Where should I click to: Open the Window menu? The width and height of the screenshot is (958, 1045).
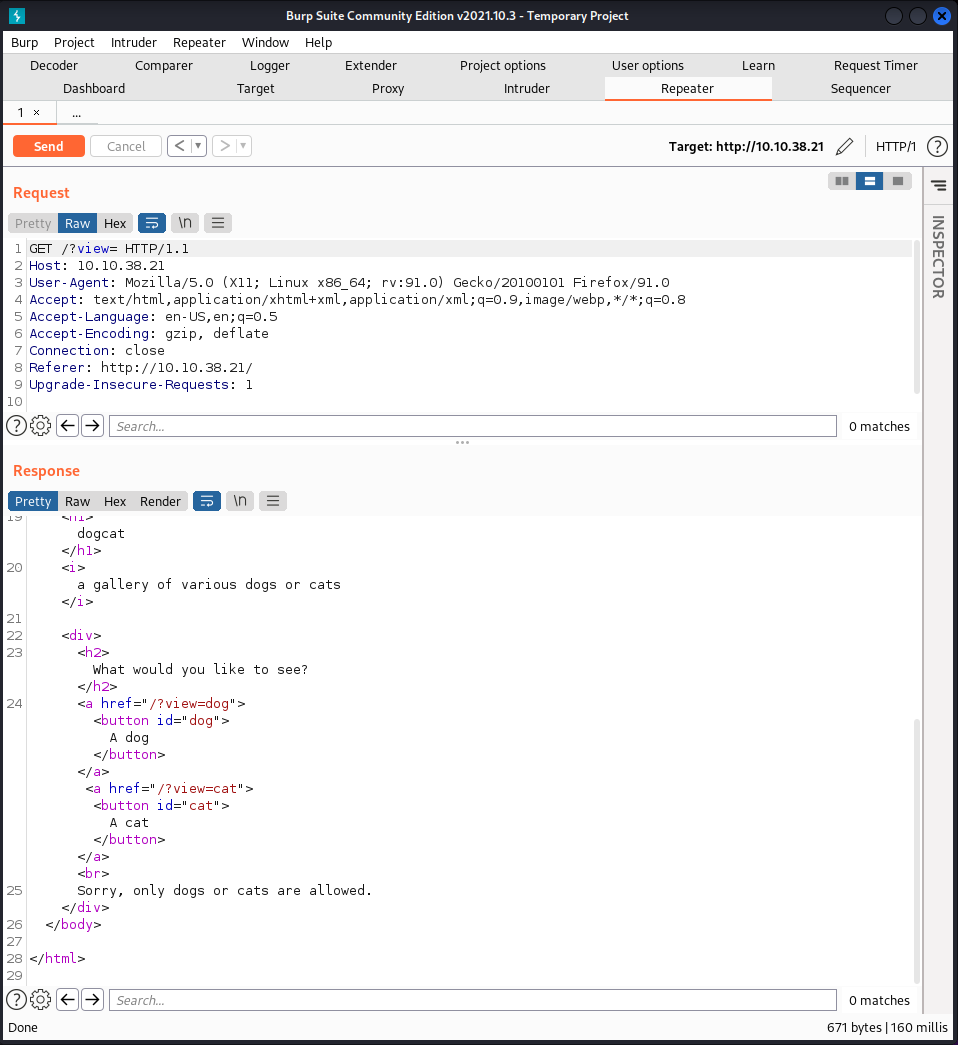265,42
